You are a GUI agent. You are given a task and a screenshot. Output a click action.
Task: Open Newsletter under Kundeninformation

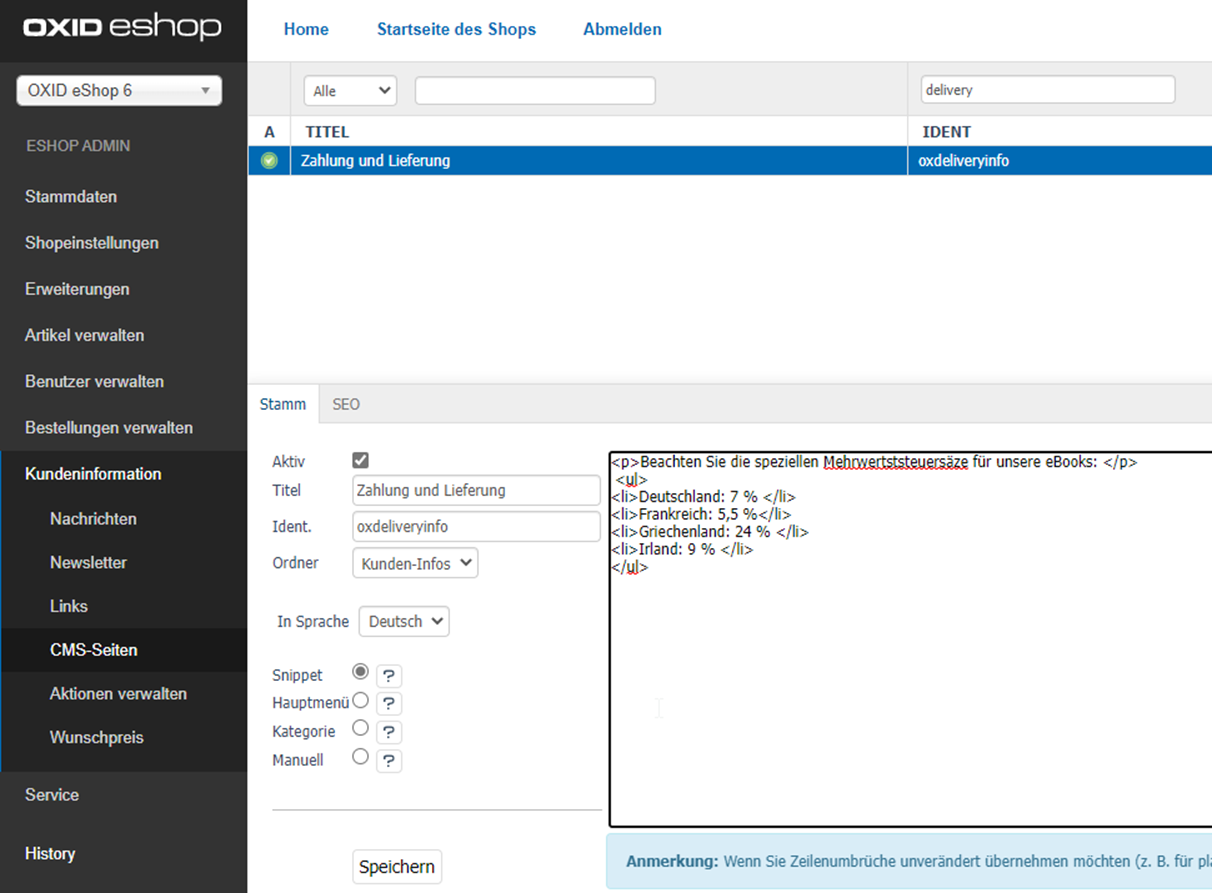89,563
